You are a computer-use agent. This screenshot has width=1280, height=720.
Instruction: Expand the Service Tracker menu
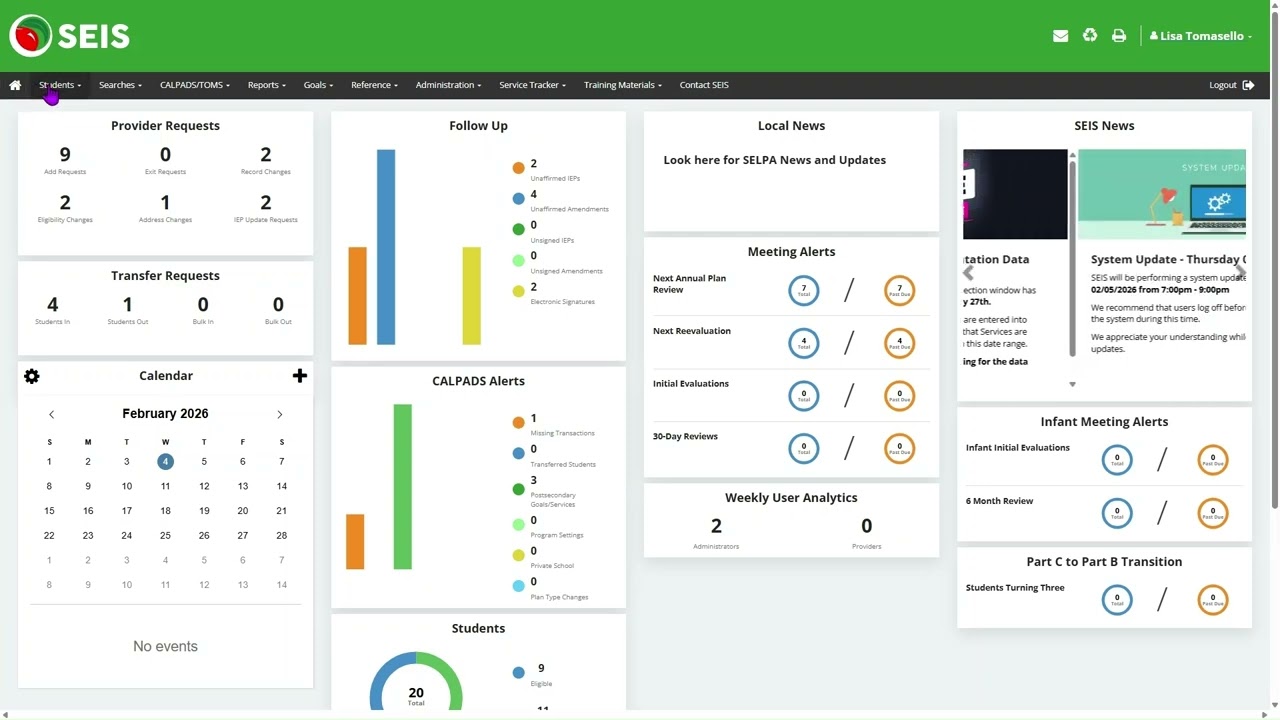[x=532, y=85]
